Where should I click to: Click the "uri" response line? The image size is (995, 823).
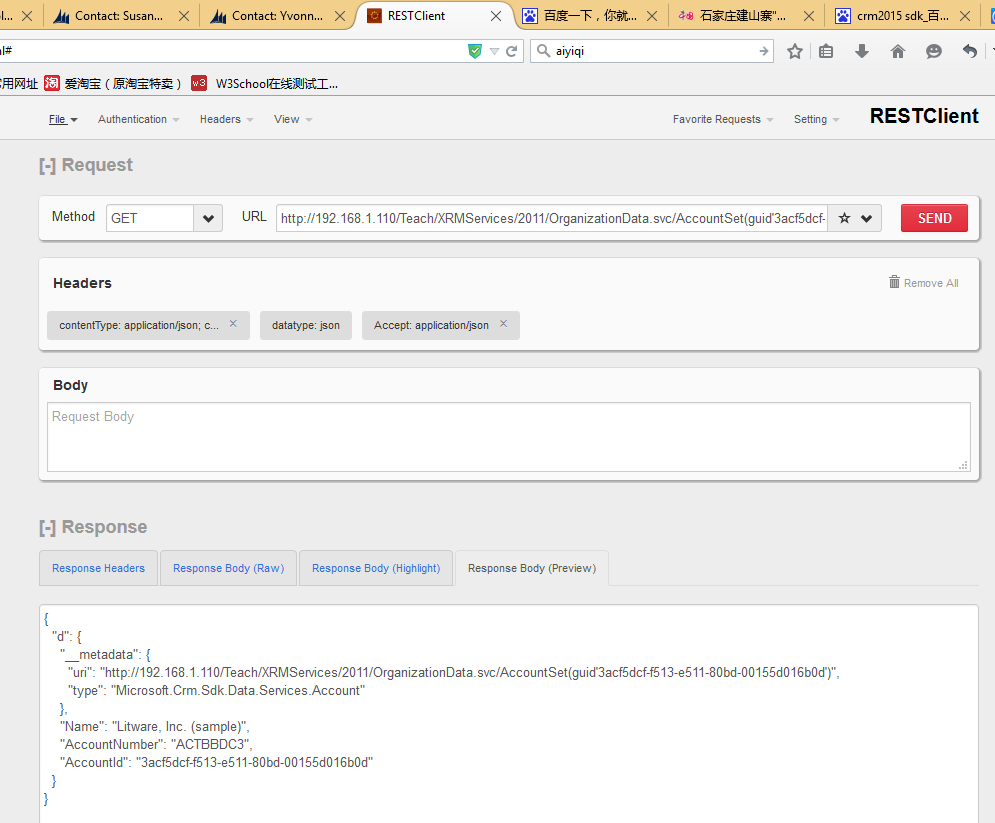tap(454, 673)
